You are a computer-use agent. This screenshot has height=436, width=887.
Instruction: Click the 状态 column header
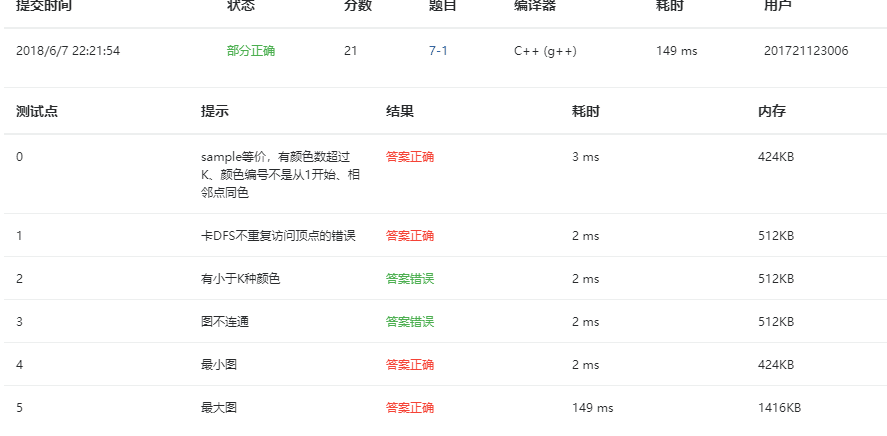[x=240, y=6]
